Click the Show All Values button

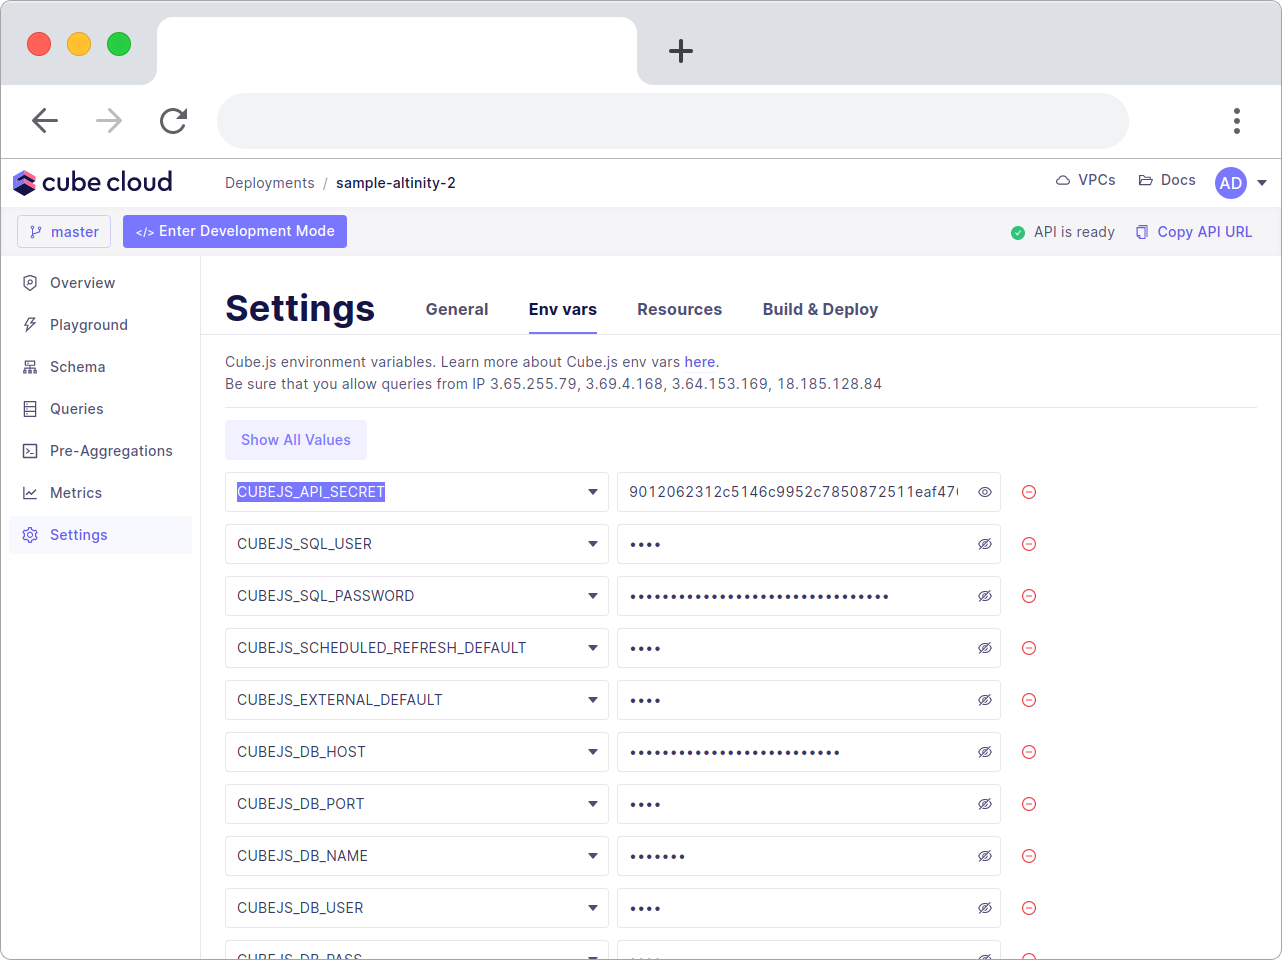point(296,440)
